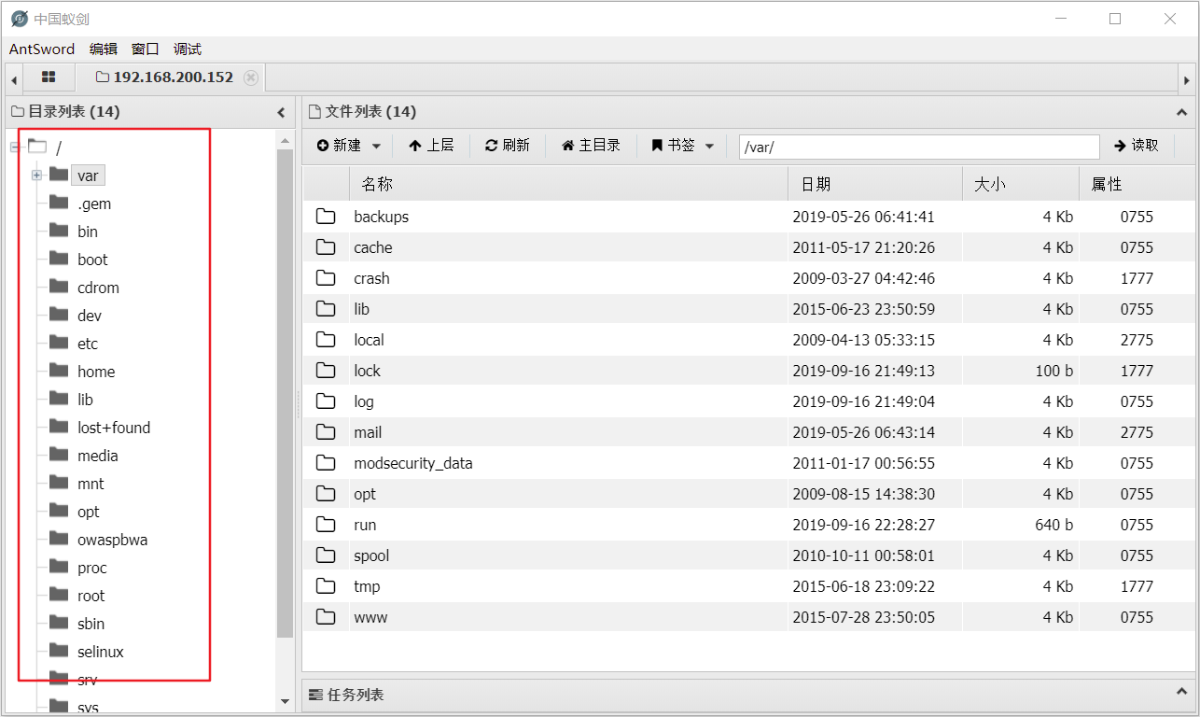Click the www folder icon in file list
The width and height of the screenshot is (1200, 717).
[325, 617]
